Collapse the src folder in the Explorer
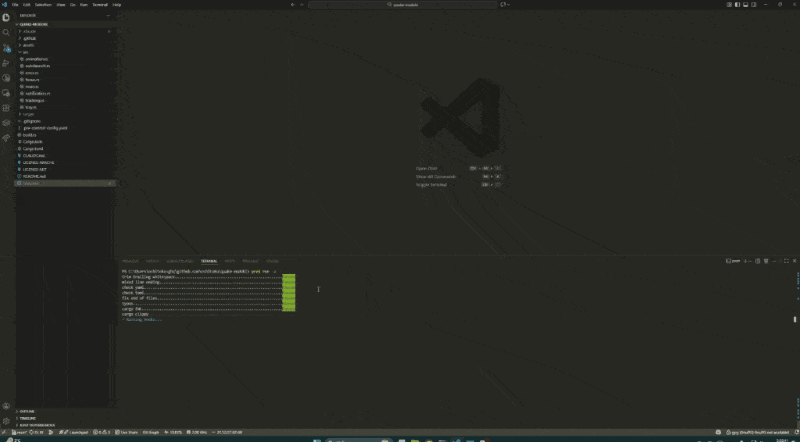This screenshot has height=442, width=800. pyautogui.click(x=26, y=52)
